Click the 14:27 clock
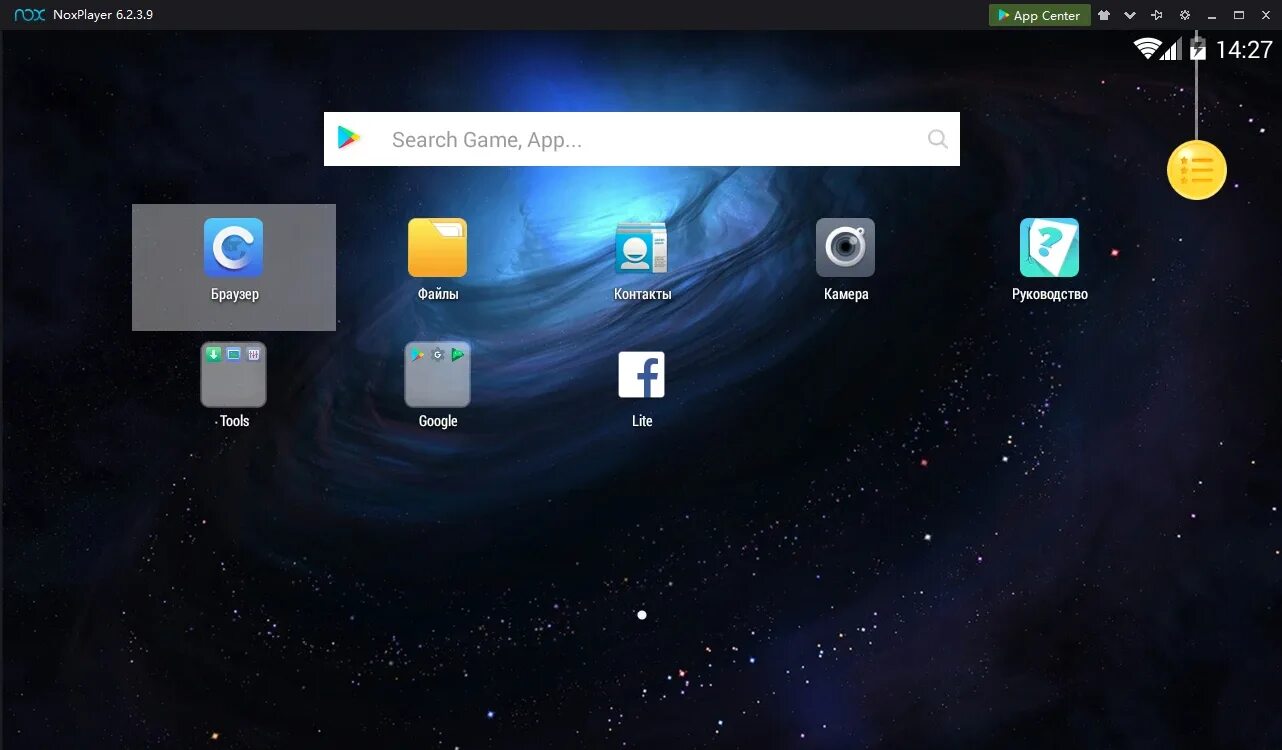 [1244, 50]
